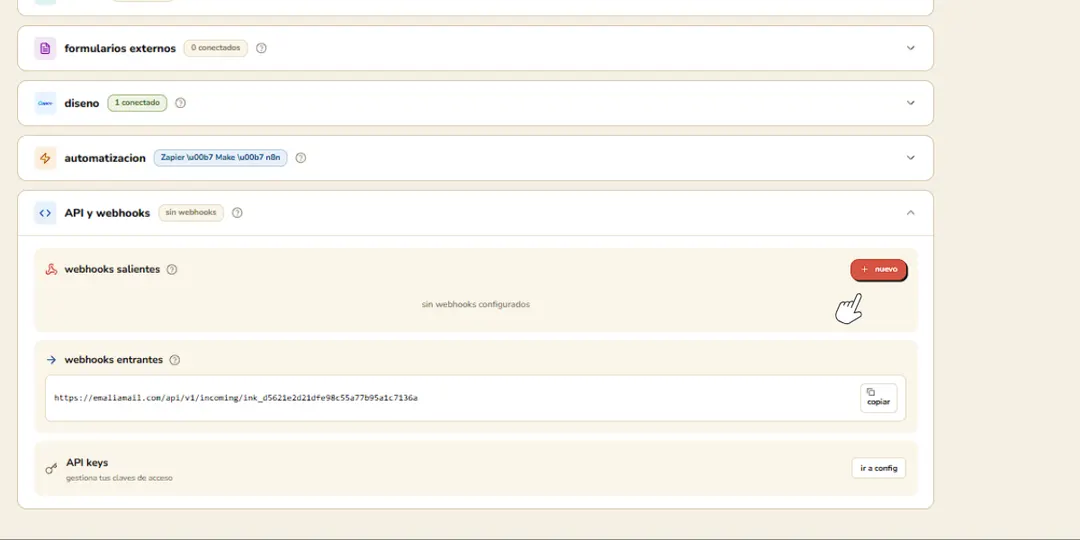
Task: Open help tooltip next to formularios externos
Action: tap(261, 48)
